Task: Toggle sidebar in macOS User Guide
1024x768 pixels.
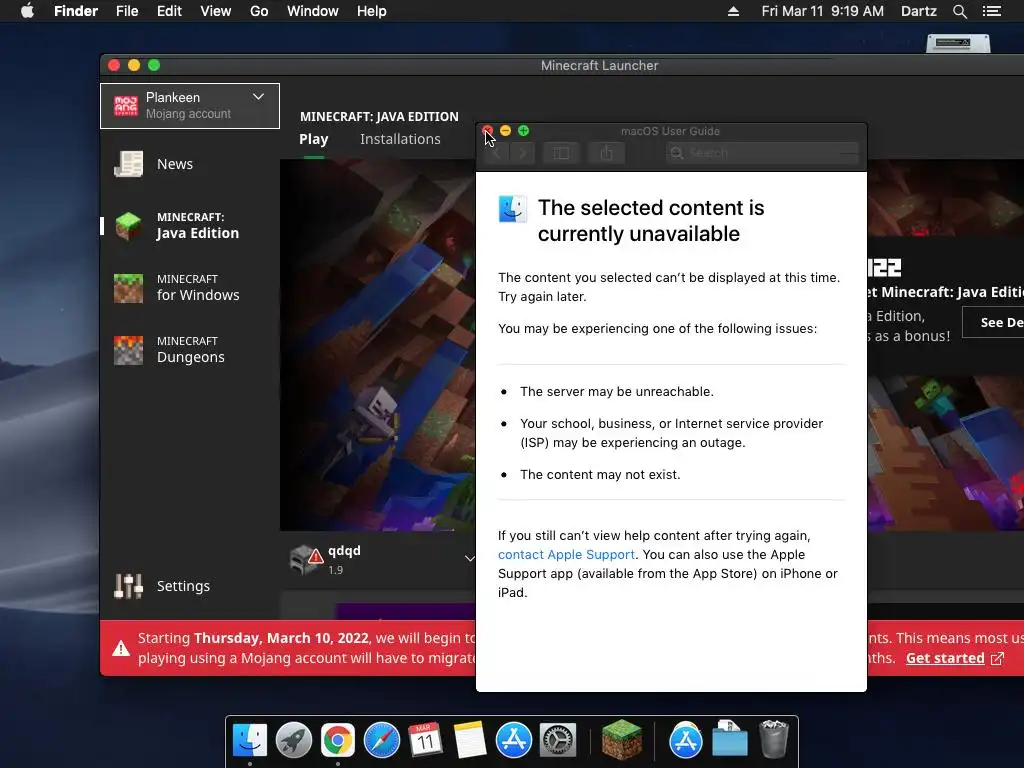Action: 561,153
